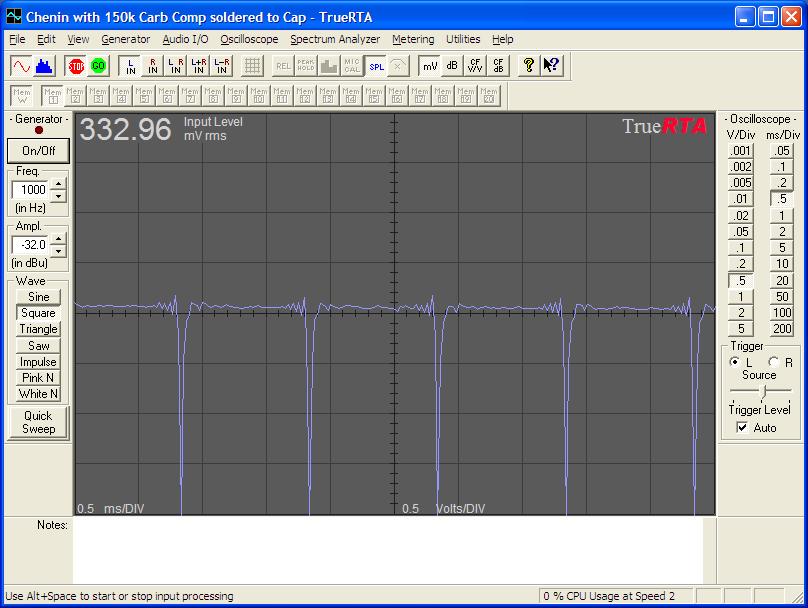Image resolution: width=808 pixels, height=608 pixels.
Task: Select the Triangle waveform
Action: pos(38,329)
